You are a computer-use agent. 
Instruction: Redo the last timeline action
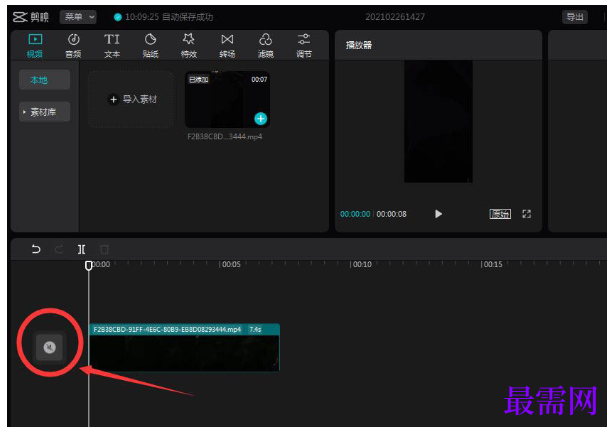[59, 249]
